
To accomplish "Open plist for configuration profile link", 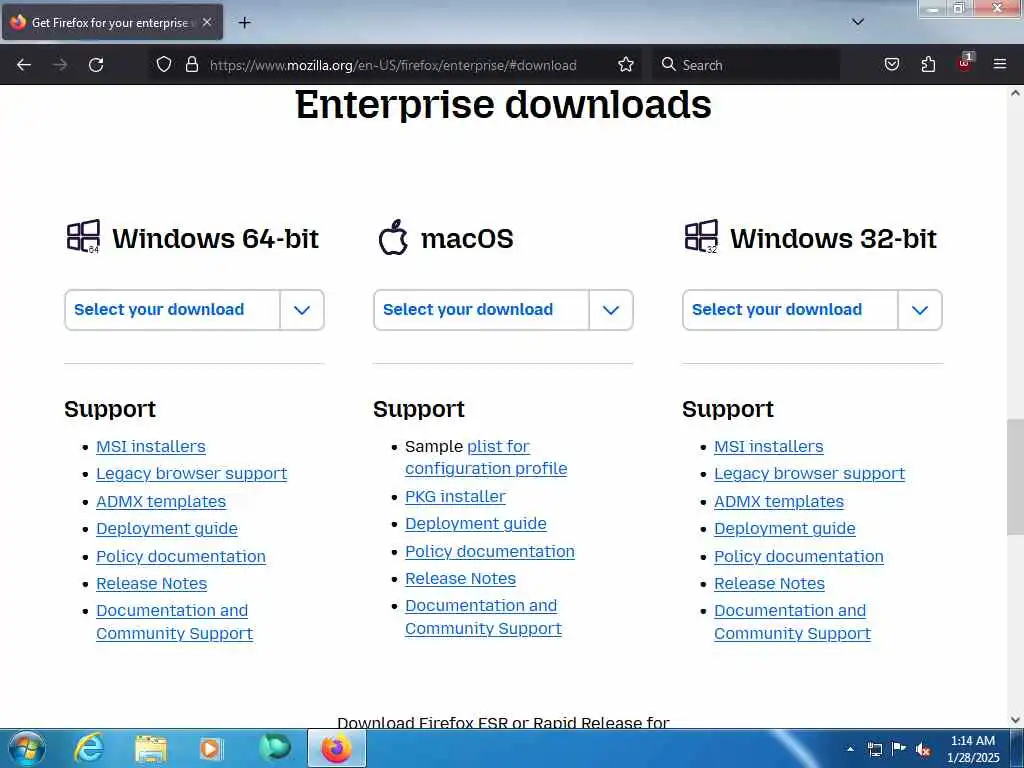I will tap(486, 457).
